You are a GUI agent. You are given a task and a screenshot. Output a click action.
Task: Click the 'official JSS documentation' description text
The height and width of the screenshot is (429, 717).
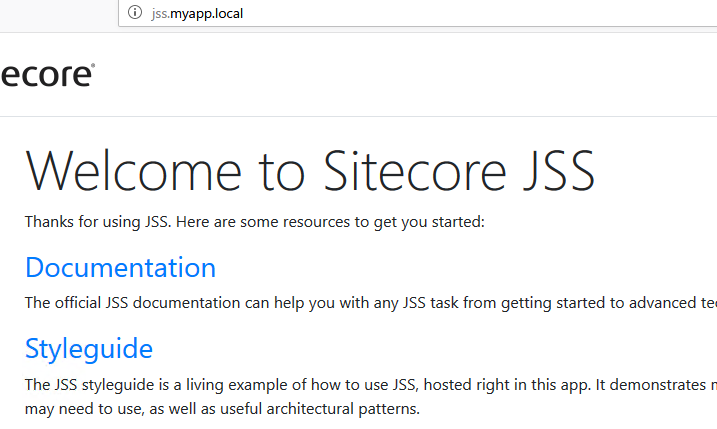[371, 303]
